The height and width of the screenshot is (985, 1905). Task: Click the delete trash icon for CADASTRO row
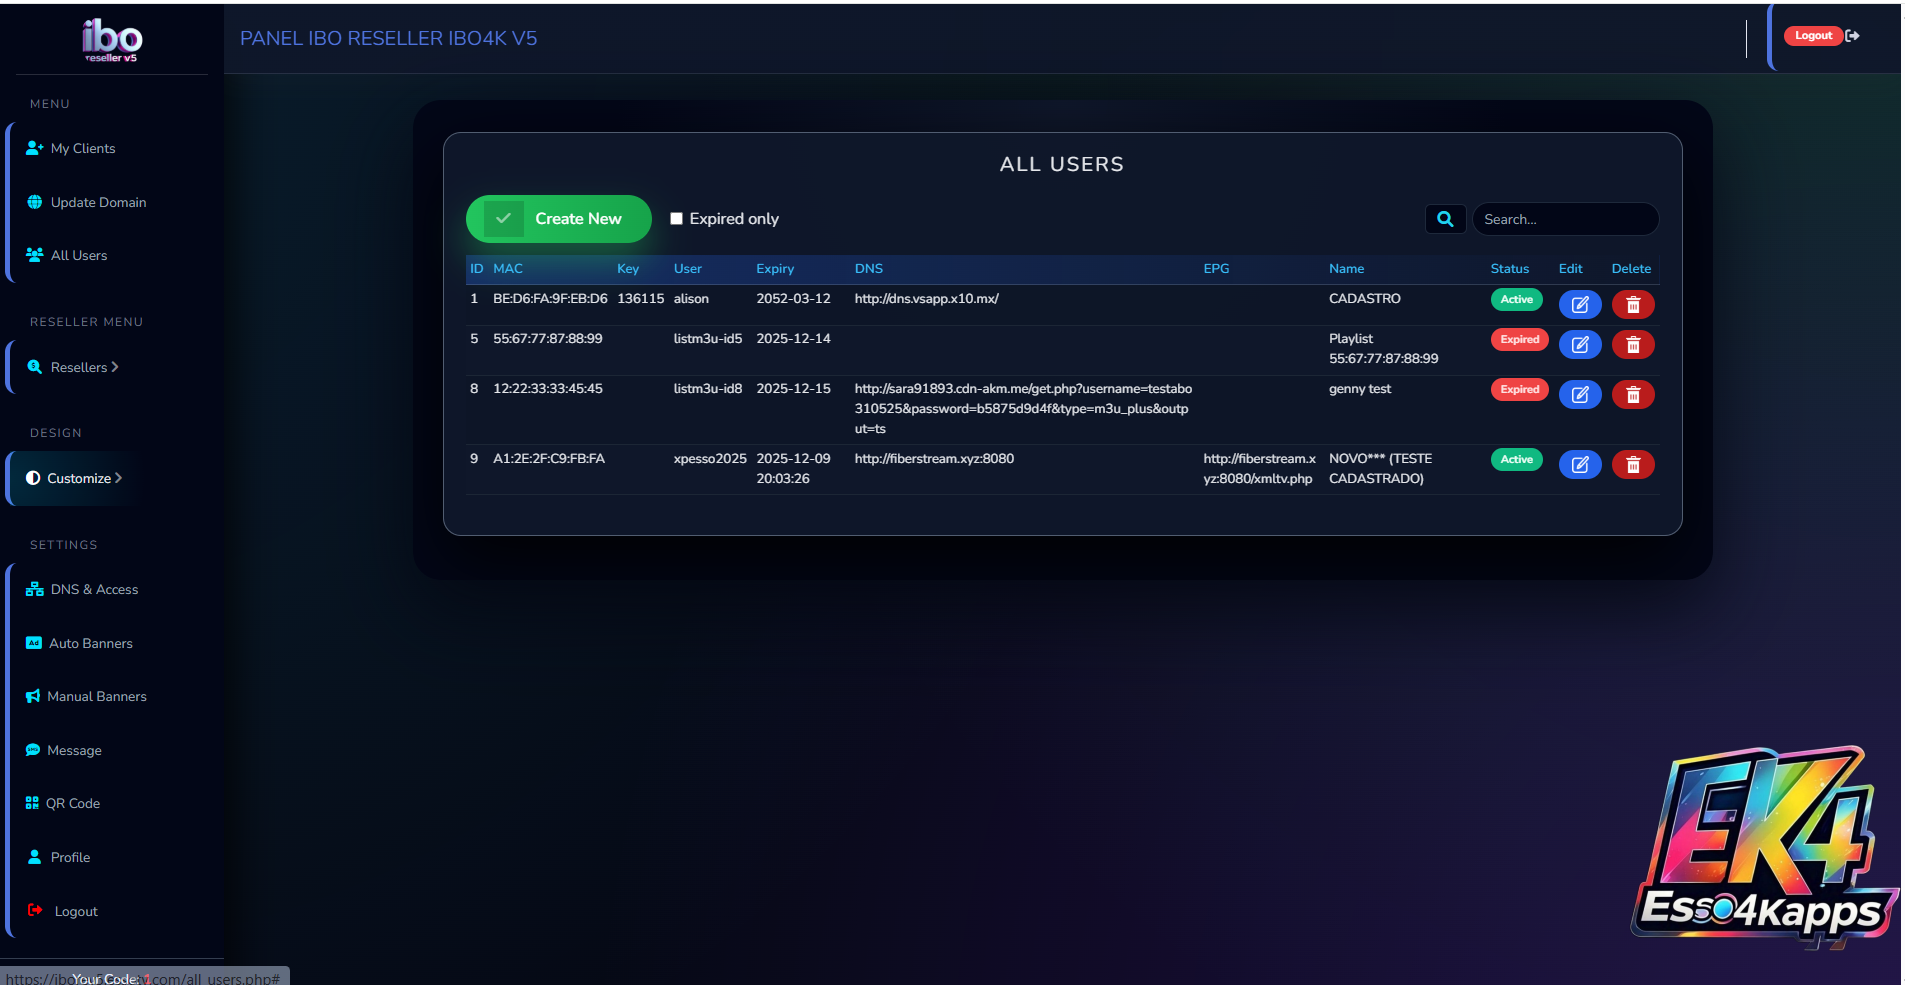[x=1632, y=305]
